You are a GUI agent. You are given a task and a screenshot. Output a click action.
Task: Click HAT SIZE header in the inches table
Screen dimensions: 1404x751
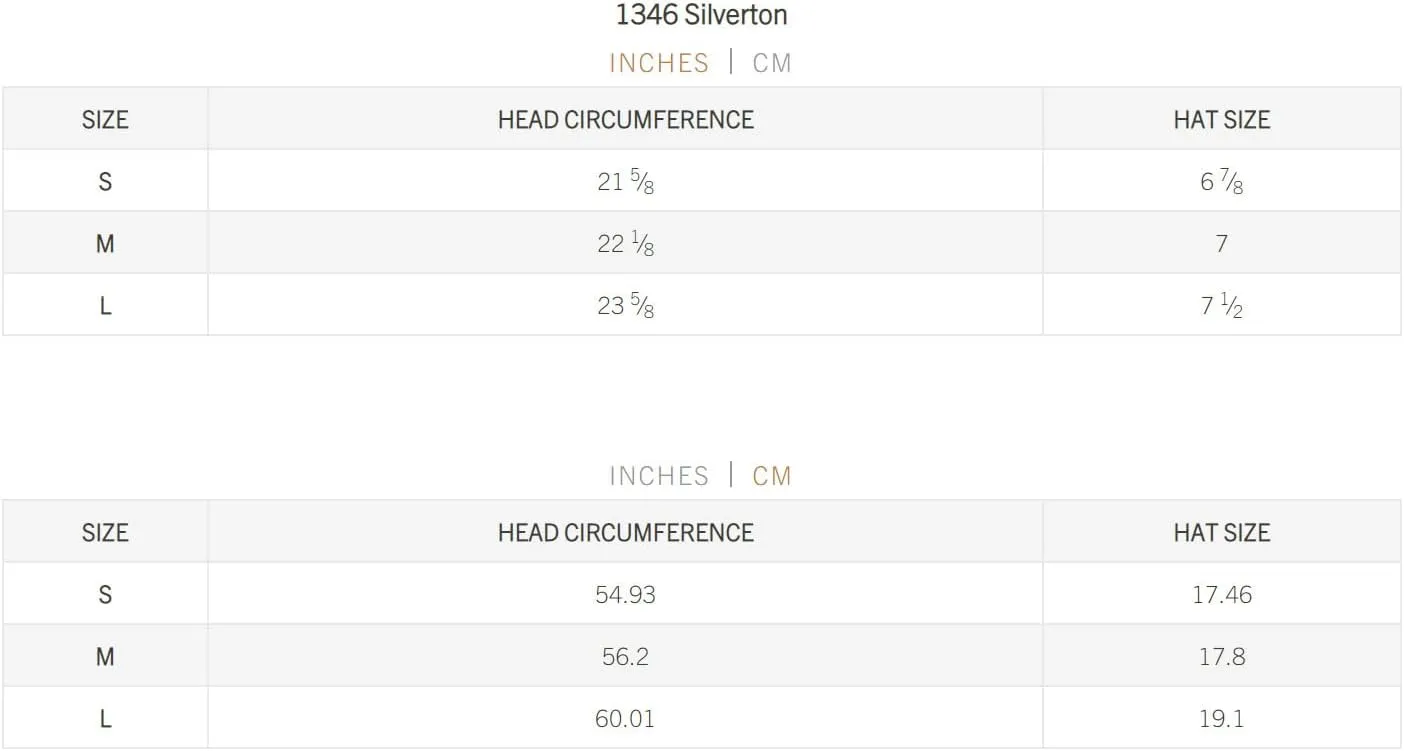pyautogui.click(x=1221, y=119)
